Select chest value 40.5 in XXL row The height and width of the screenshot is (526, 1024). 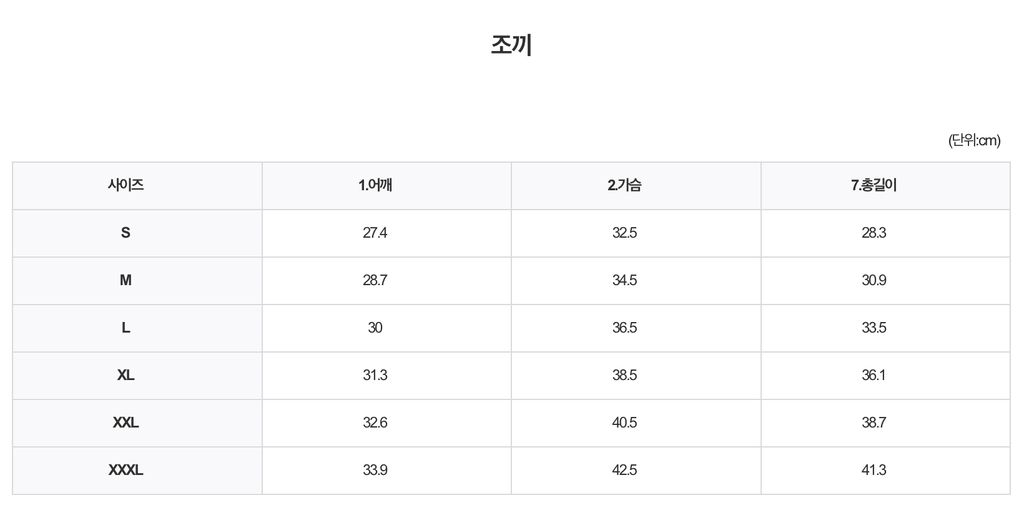coord(624,423)
